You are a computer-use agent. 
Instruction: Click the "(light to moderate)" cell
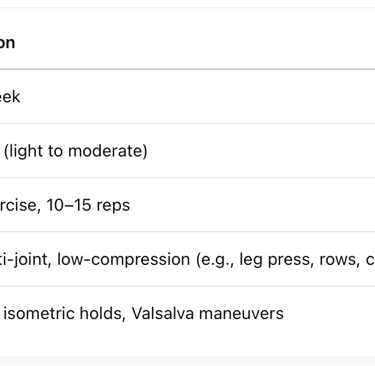pyautogui.click(x=76, y=151)
